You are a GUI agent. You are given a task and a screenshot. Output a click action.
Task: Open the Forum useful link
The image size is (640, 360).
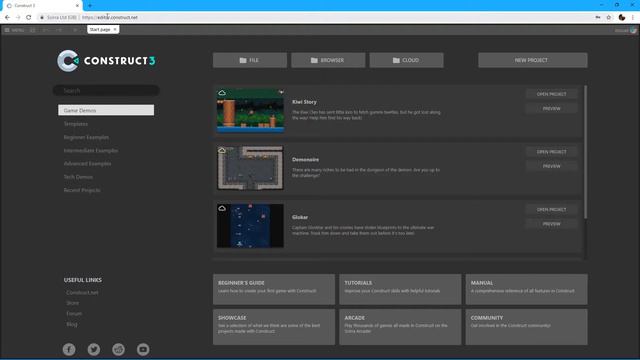tap(74, 313)
